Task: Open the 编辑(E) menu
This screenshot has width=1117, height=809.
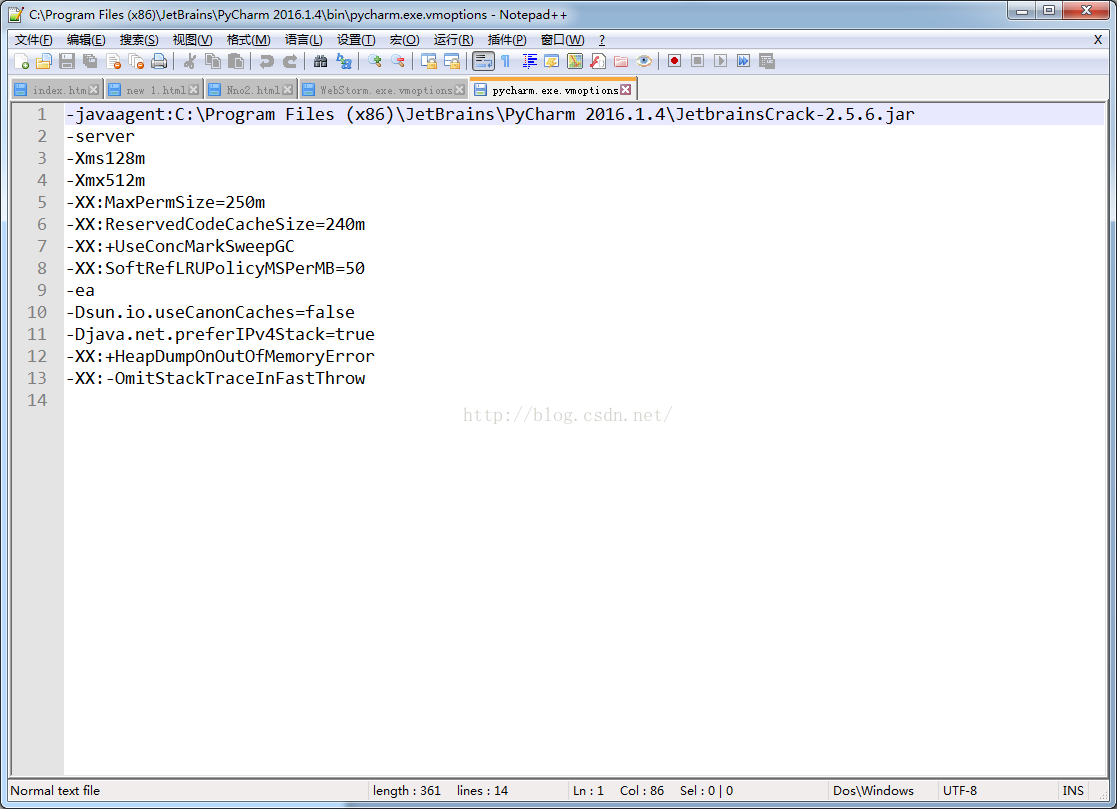Action: click(86, 40)
